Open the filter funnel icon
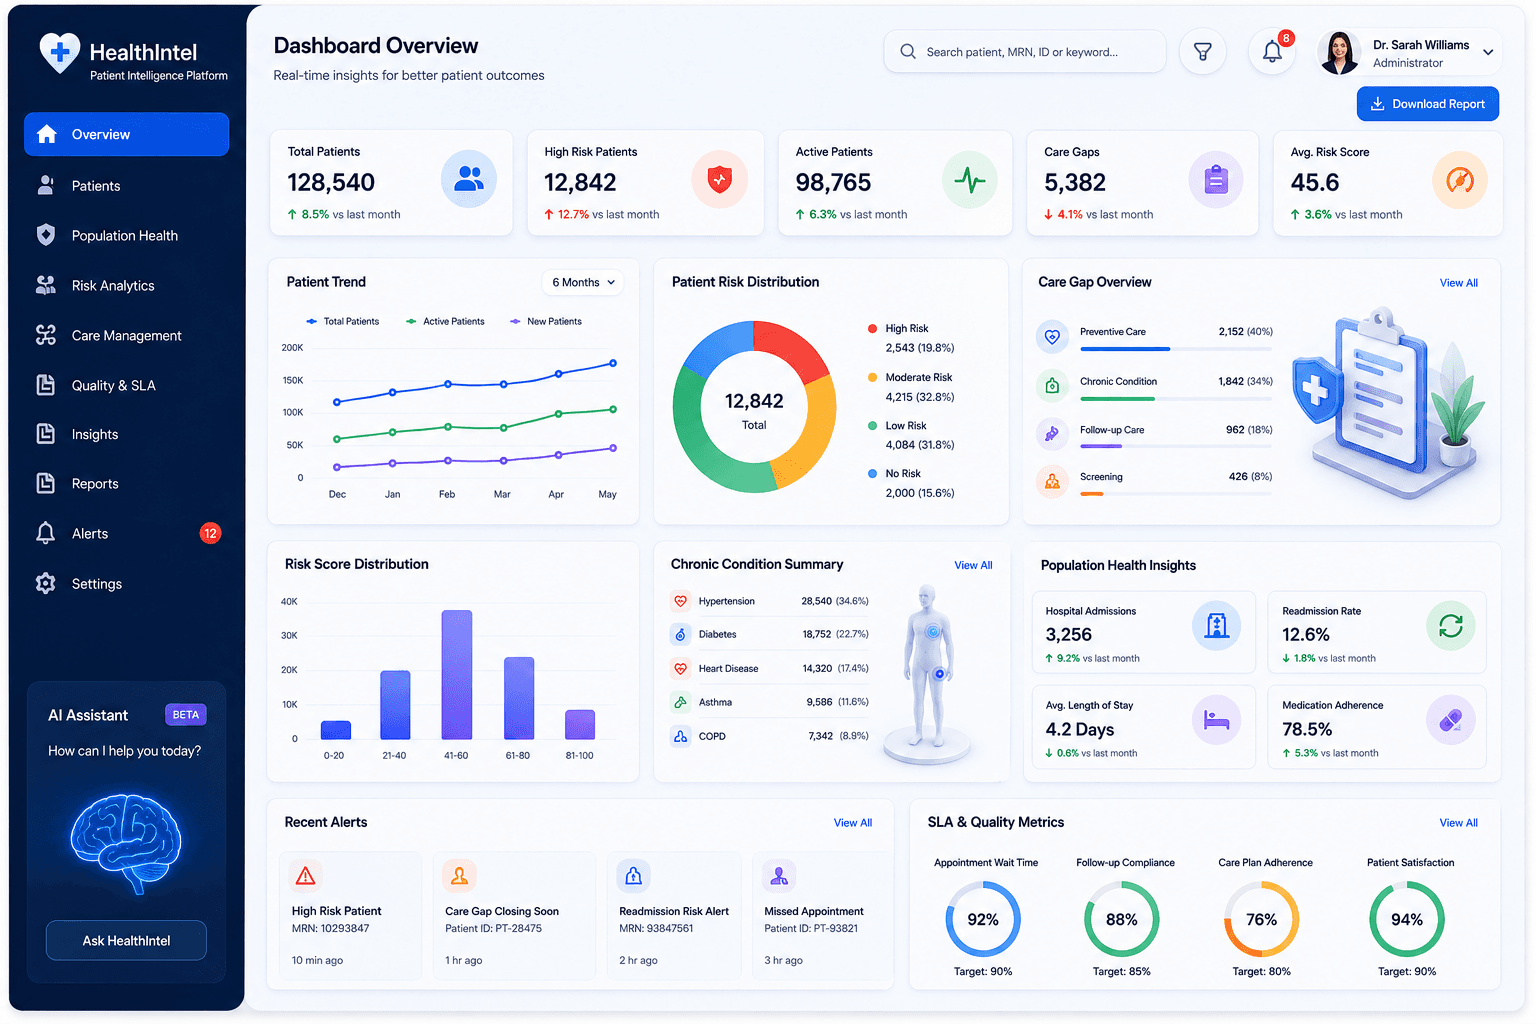This screenshot has height=1024, width=1536. coord(1203,52)
